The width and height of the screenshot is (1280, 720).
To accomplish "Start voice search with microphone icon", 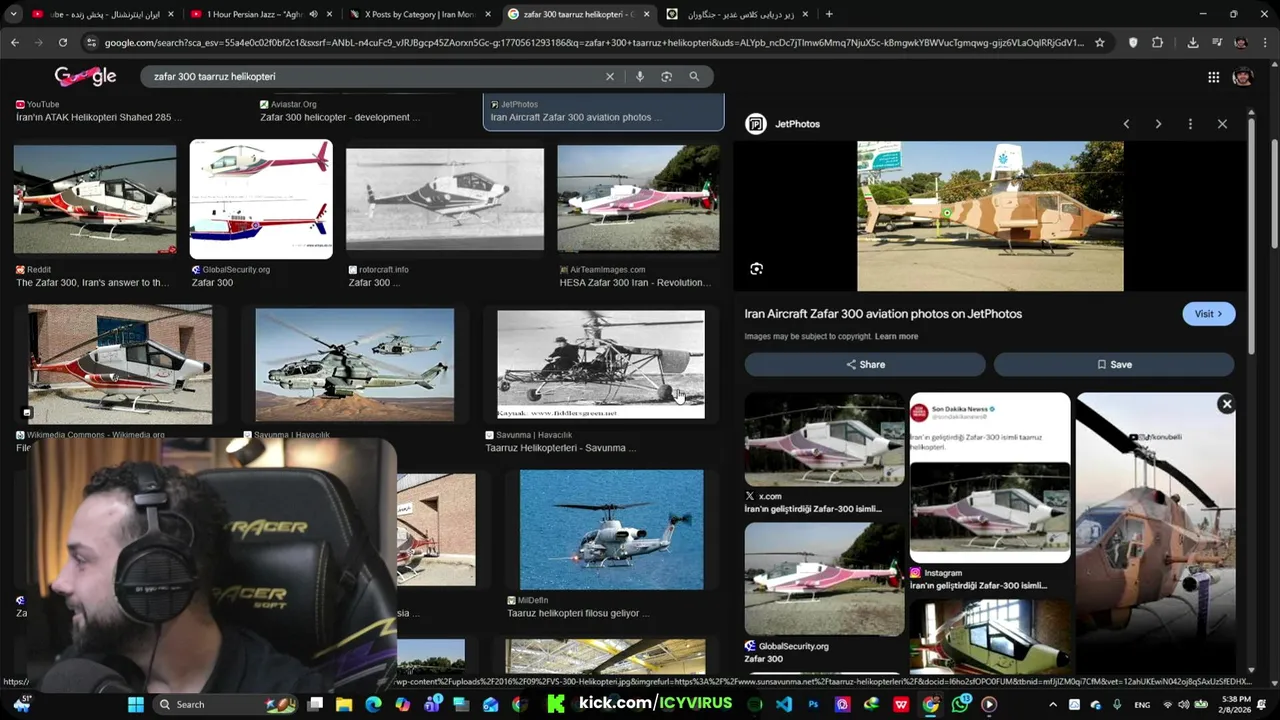I will (639, 76).
